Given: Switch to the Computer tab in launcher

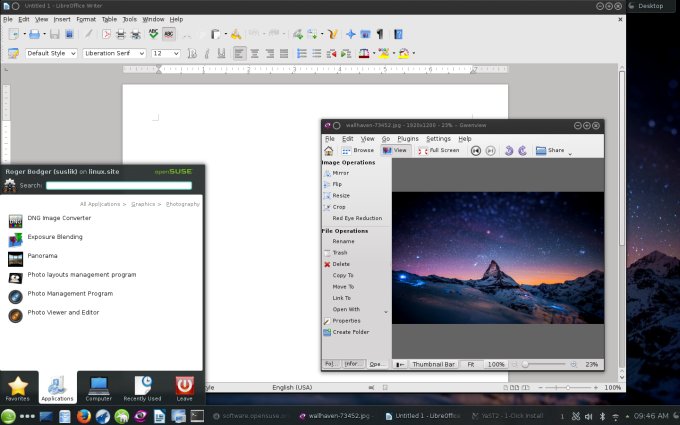Looking at the screenshot, I should point(99,386).
